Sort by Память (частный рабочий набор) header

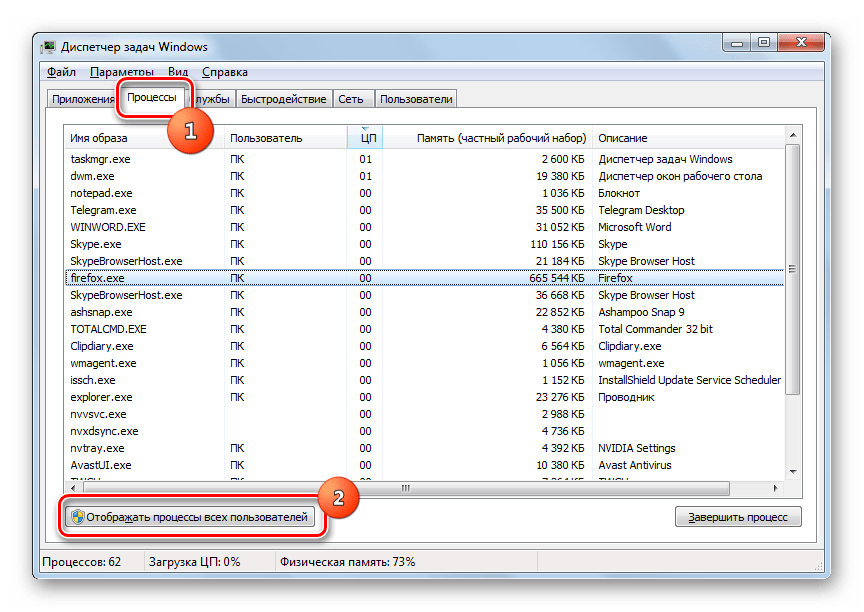pos(488,138)
